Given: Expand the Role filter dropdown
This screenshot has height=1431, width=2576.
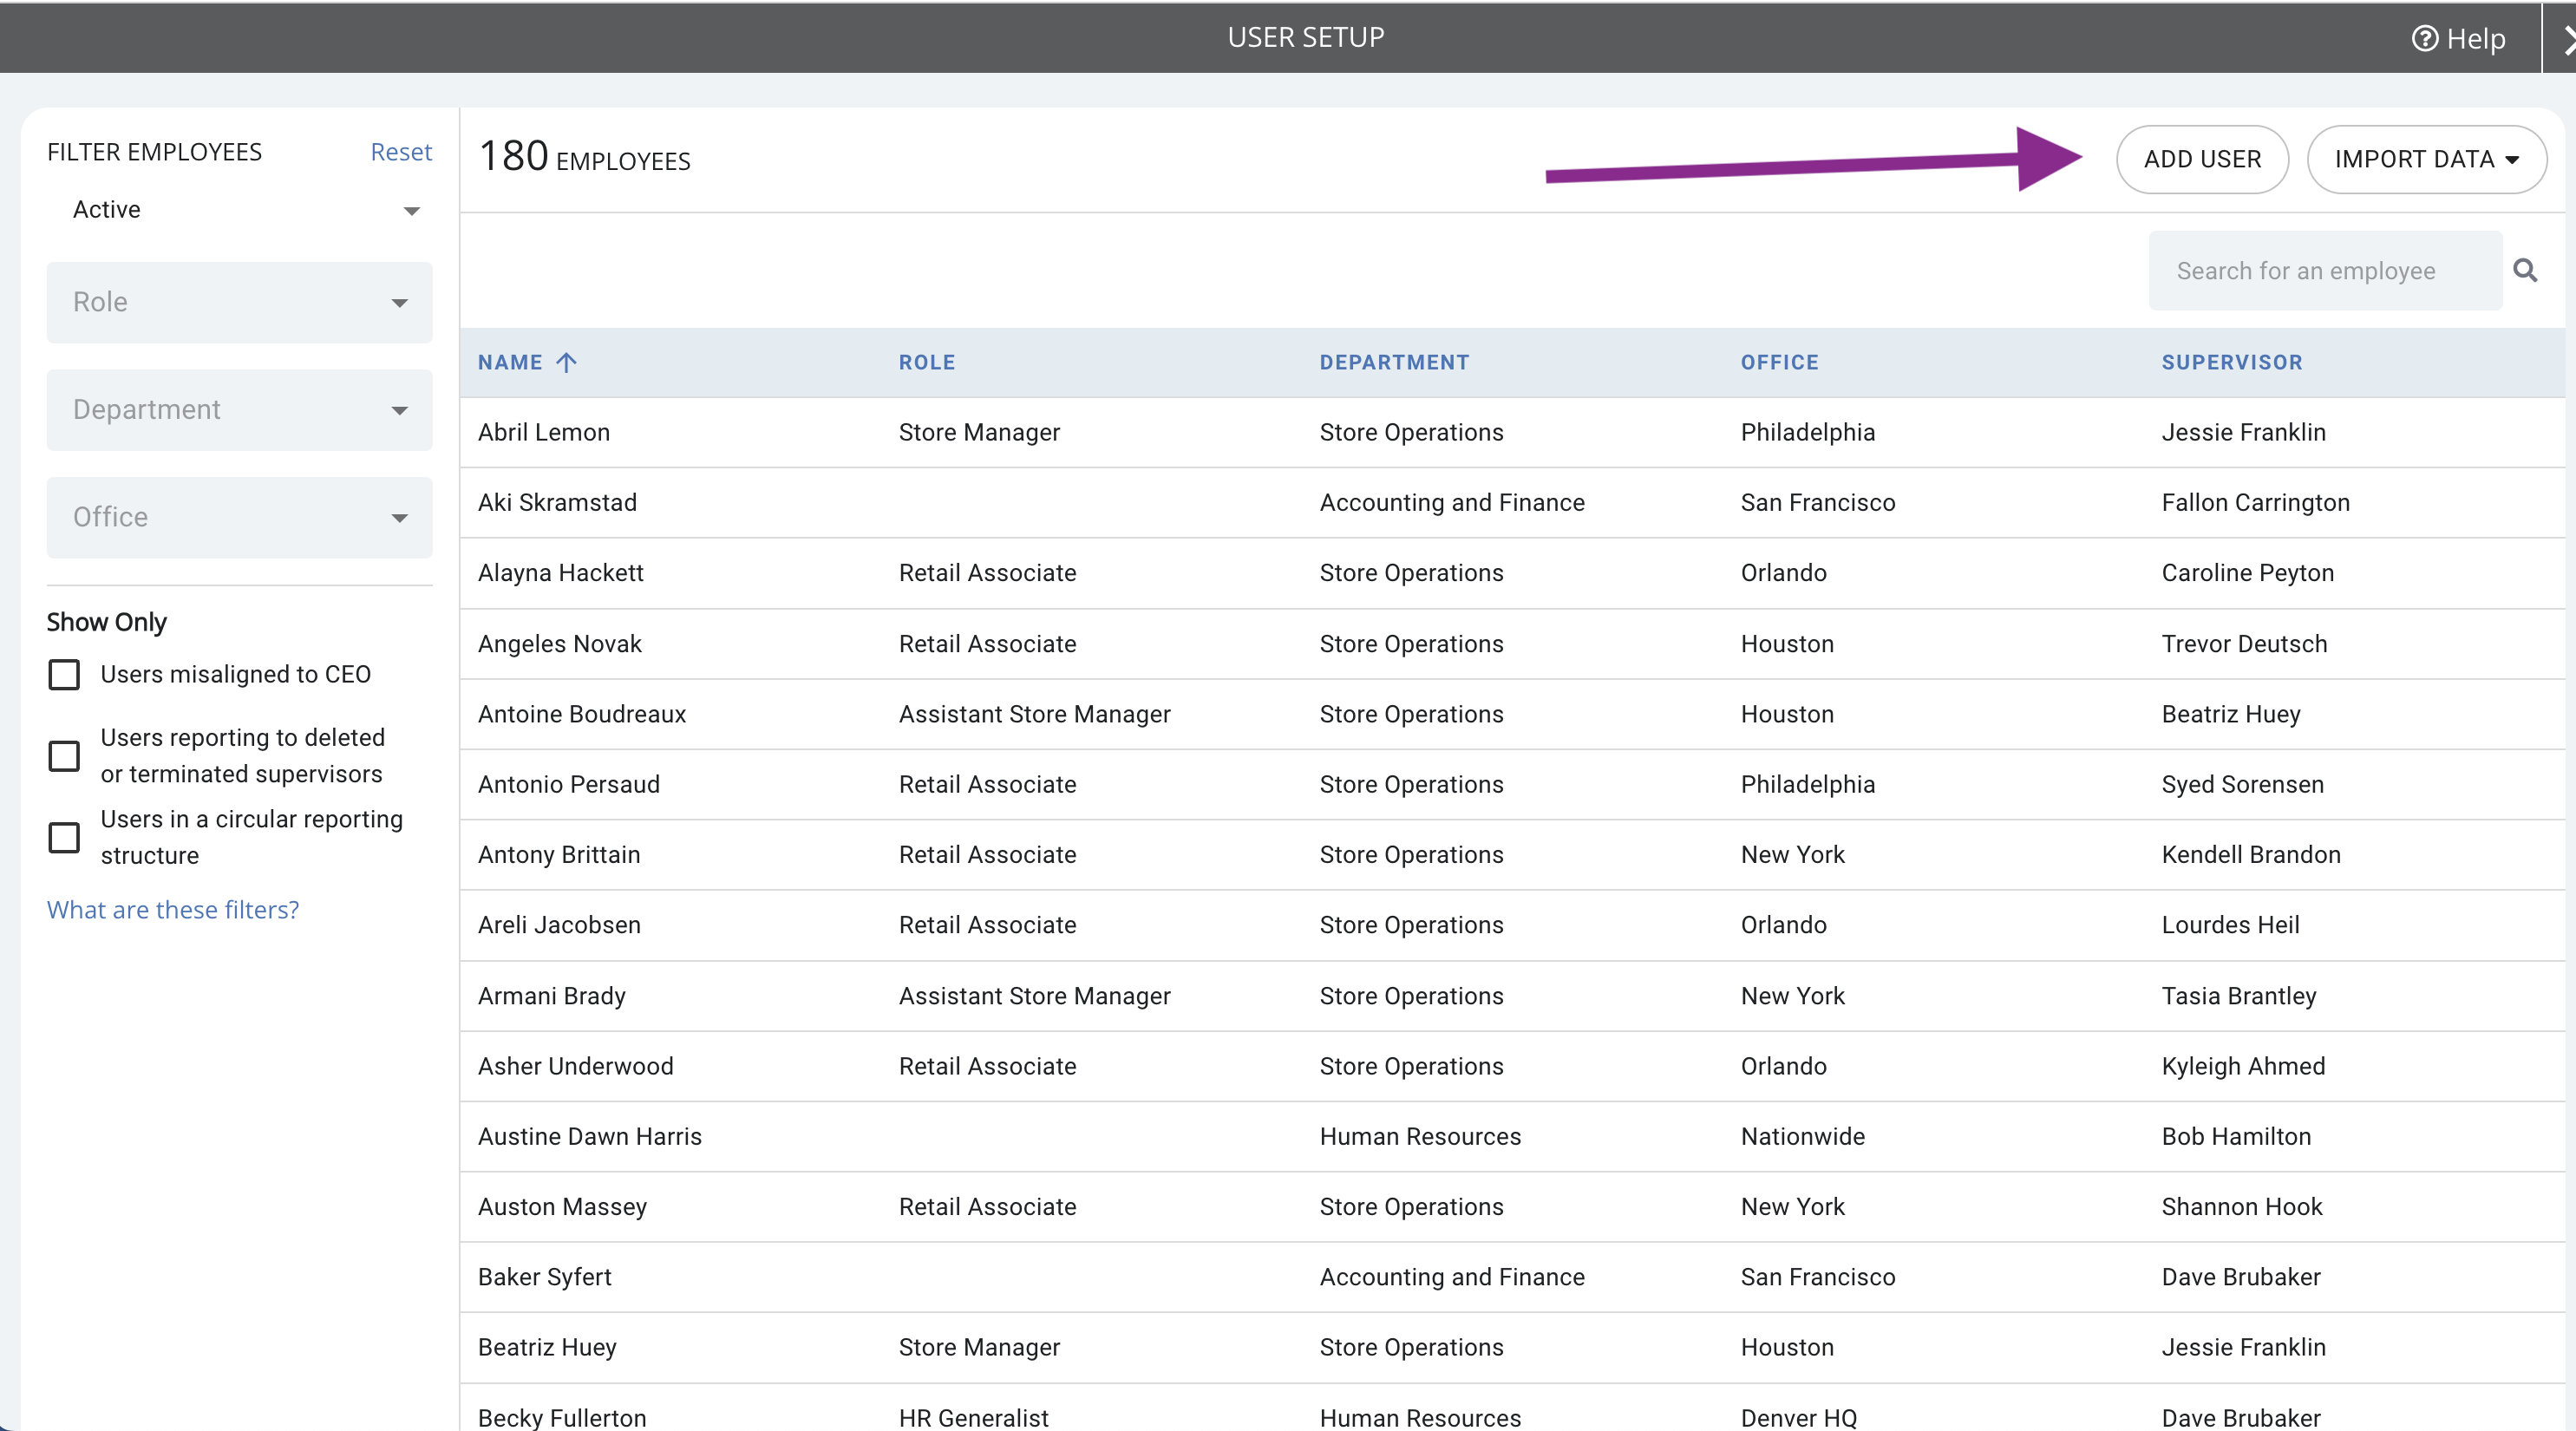Looking at the screenshot, I should 240,302.
